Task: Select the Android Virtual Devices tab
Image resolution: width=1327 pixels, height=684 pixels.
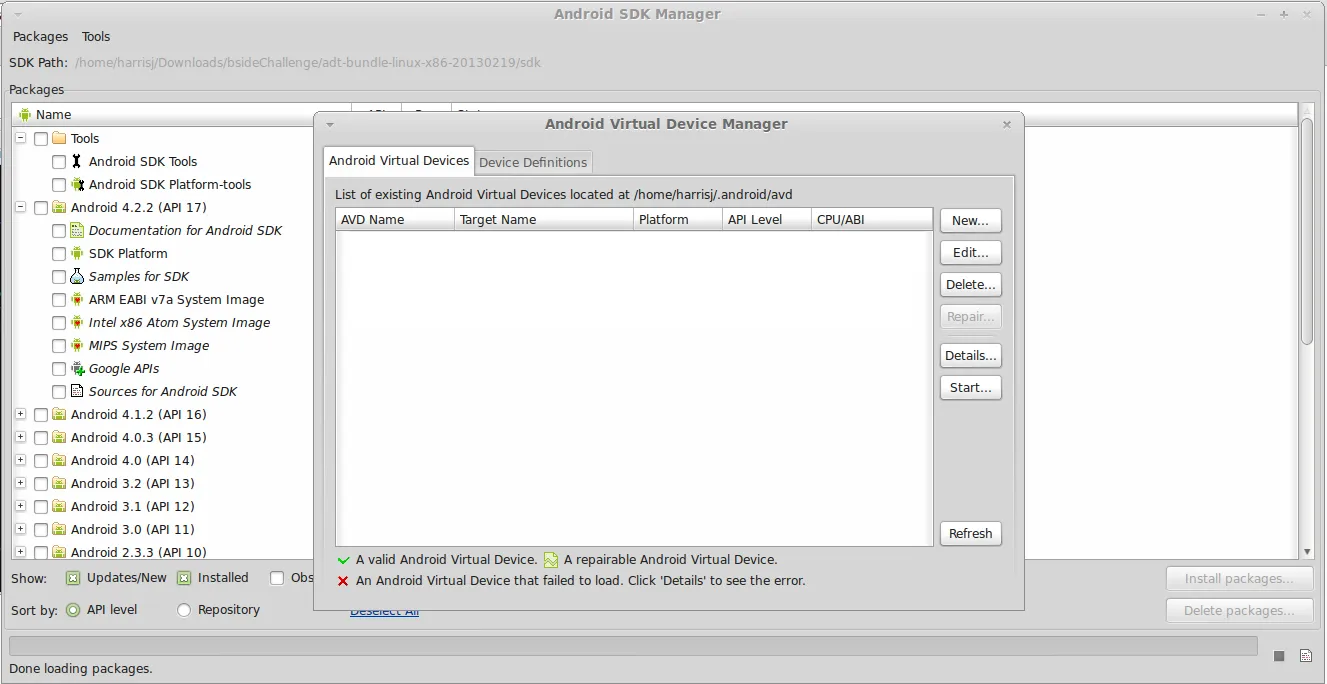Action: point(399,160)
